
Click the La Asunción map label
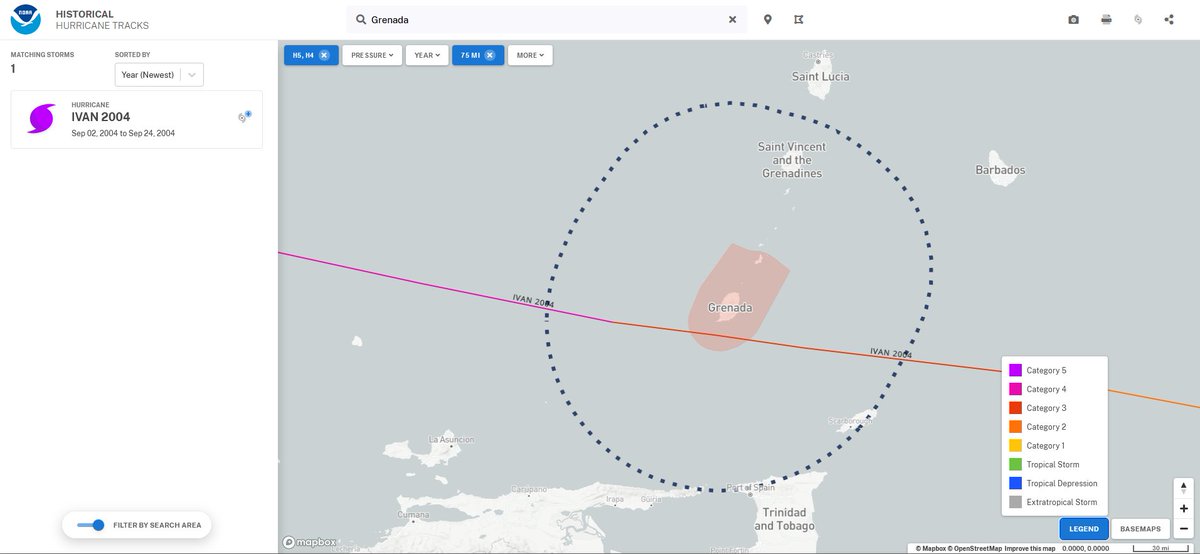[449, 439]
